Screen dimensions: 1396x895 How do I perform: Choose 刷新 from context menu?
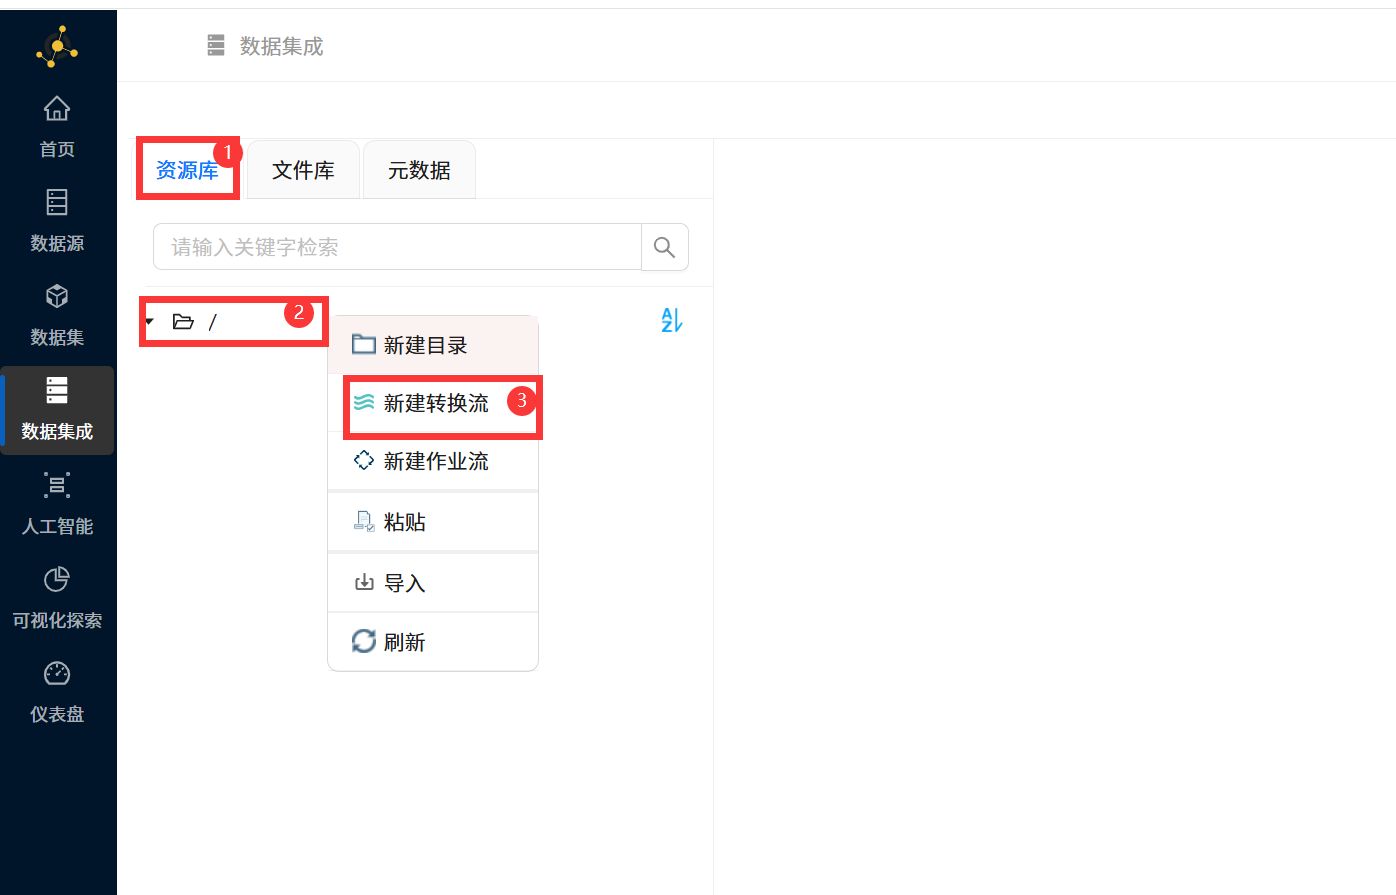[x=433, y=642]
